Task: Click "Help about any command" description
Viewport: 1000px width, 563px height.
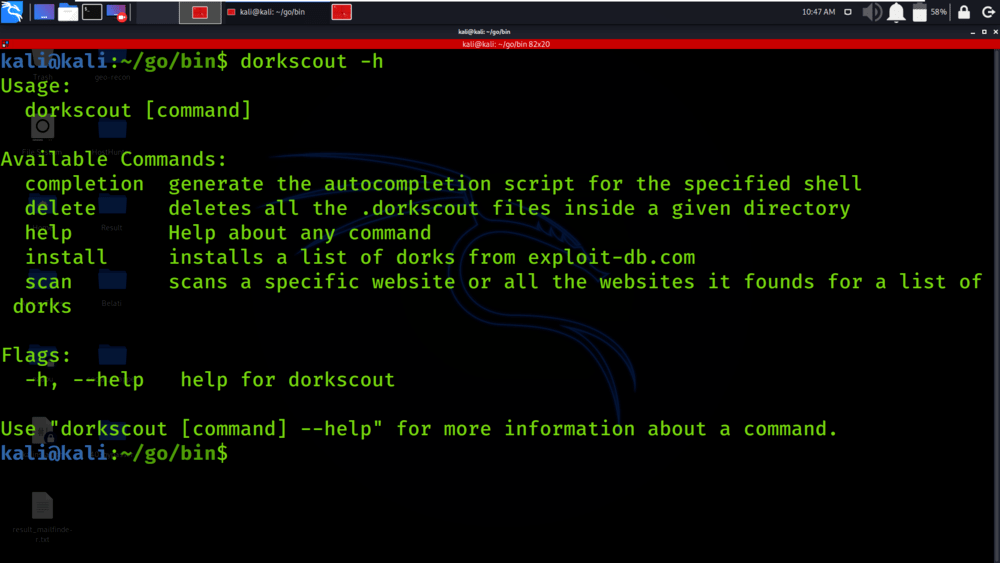Action: pos(300,233)
